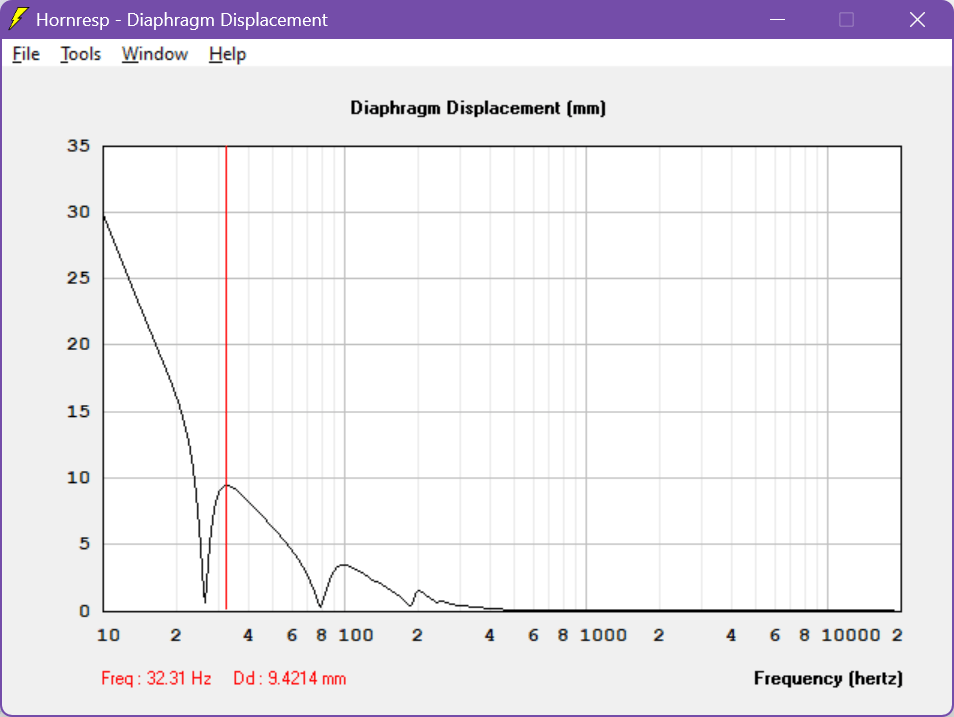Viewport: 954px width, 717px height.
Task: Click the x-axis label 100
Action: (x=356, y=635)
